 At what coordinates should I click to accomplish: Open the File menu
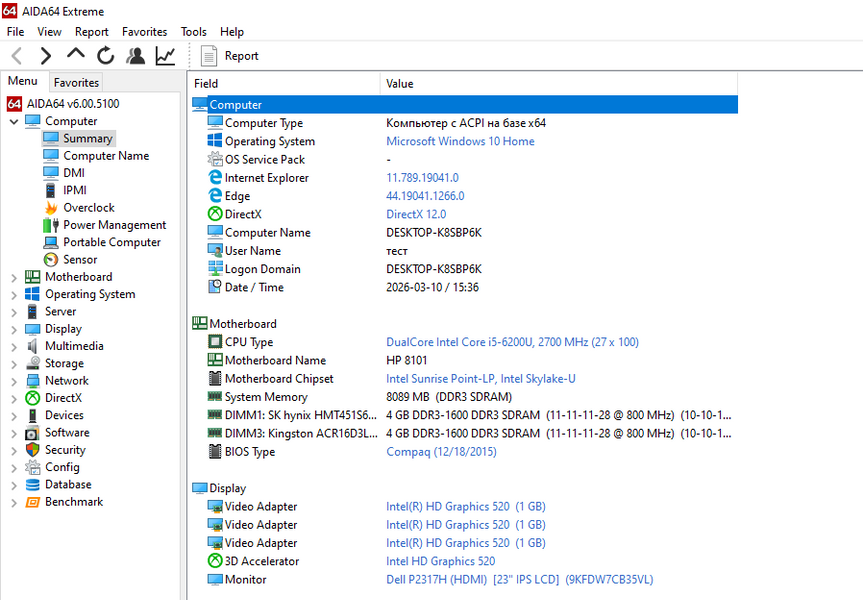pos(15,32)
